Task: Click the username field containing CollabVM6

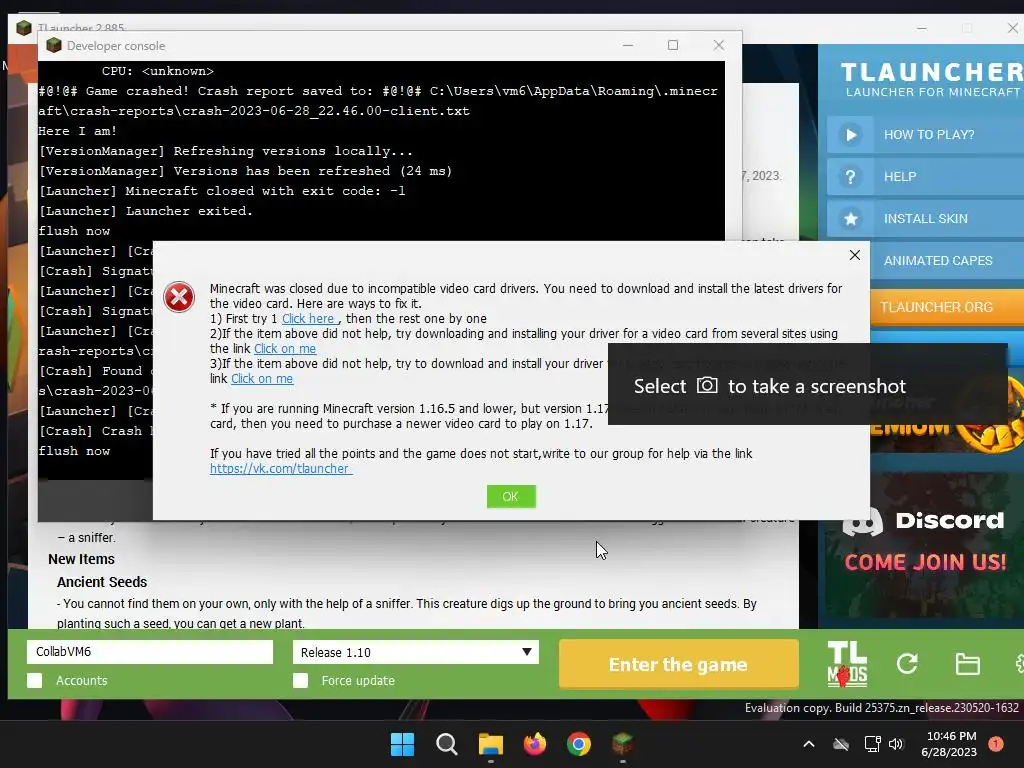Action: pos(150,652)
